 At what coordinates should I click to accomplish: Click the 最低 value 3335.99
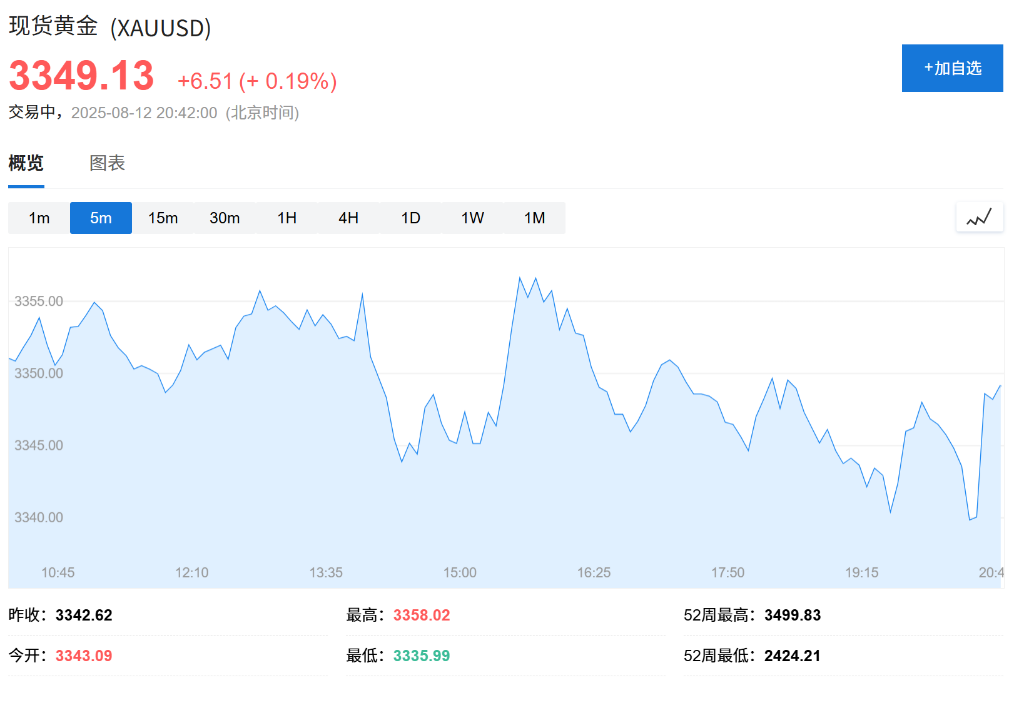tap(422, 656)
